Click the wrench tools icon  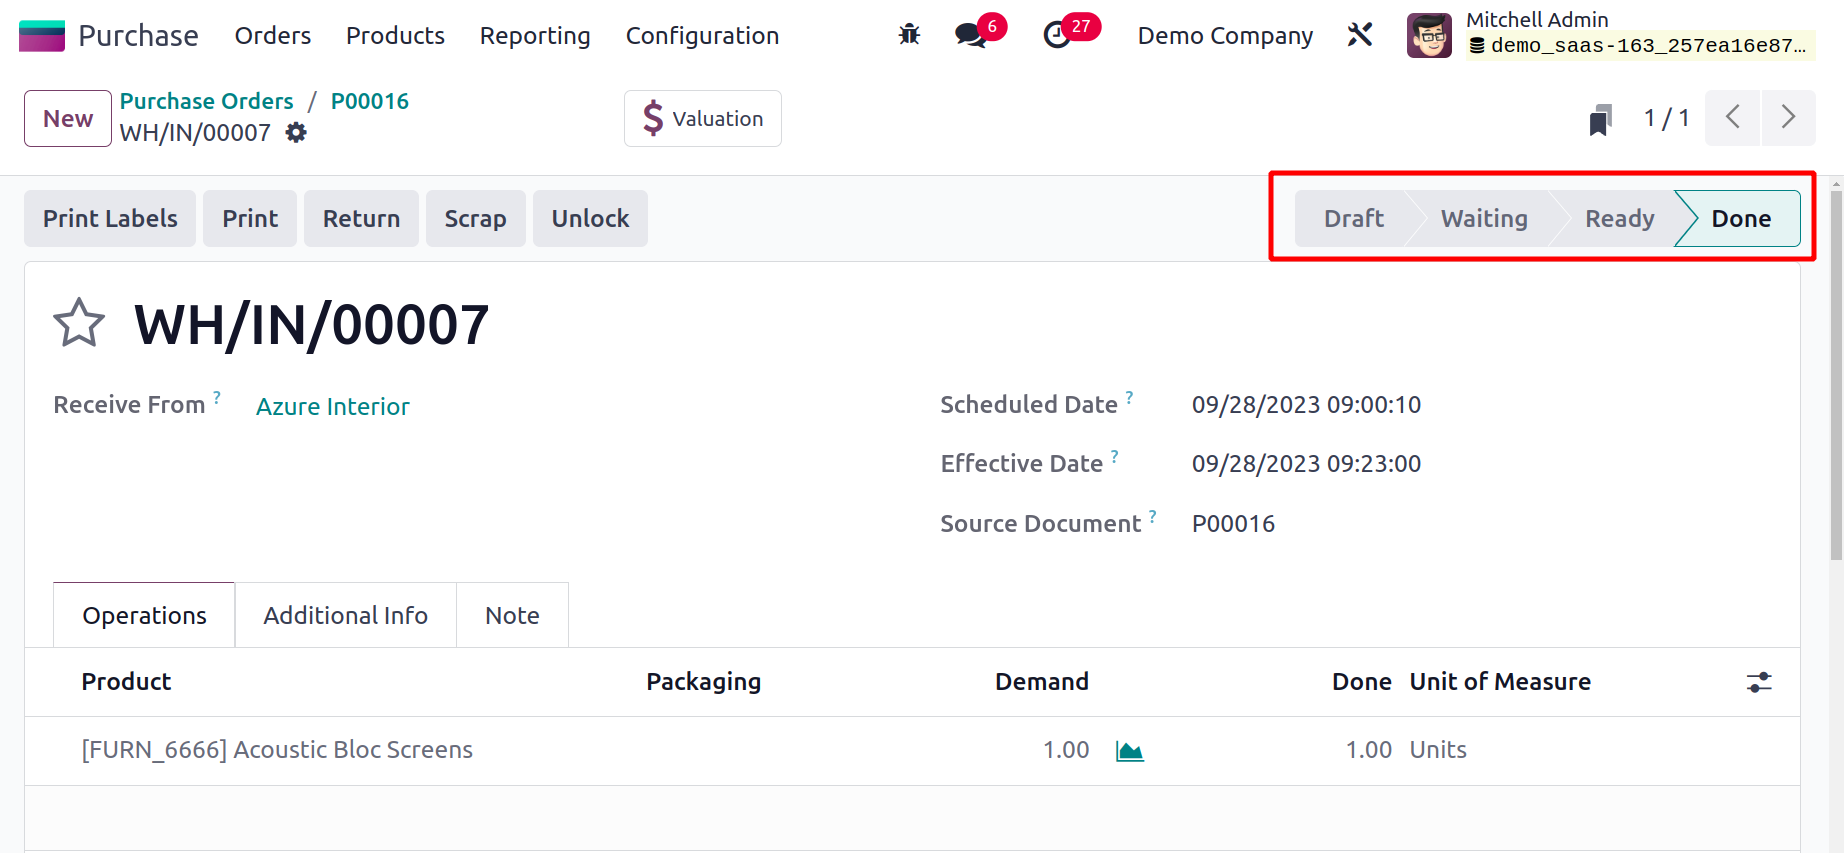[1359, 35]
